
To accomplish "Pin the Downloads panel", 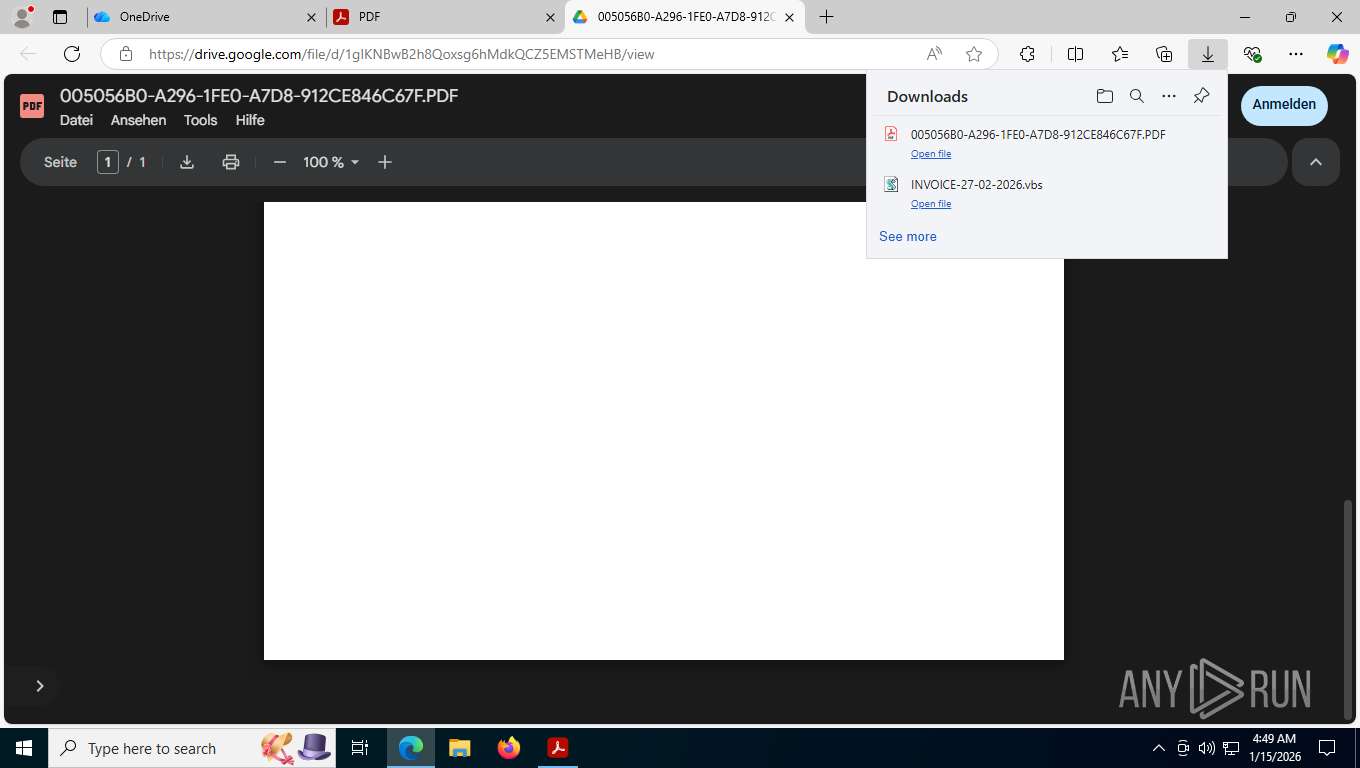I will (x=1202, y=96).
